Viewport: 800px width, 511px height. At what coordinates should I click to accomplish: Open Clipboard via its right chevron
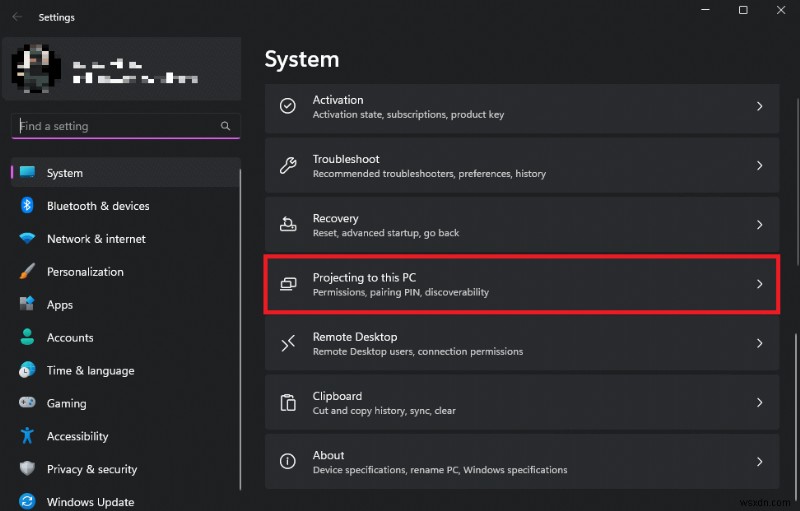(x=759, y=402)
